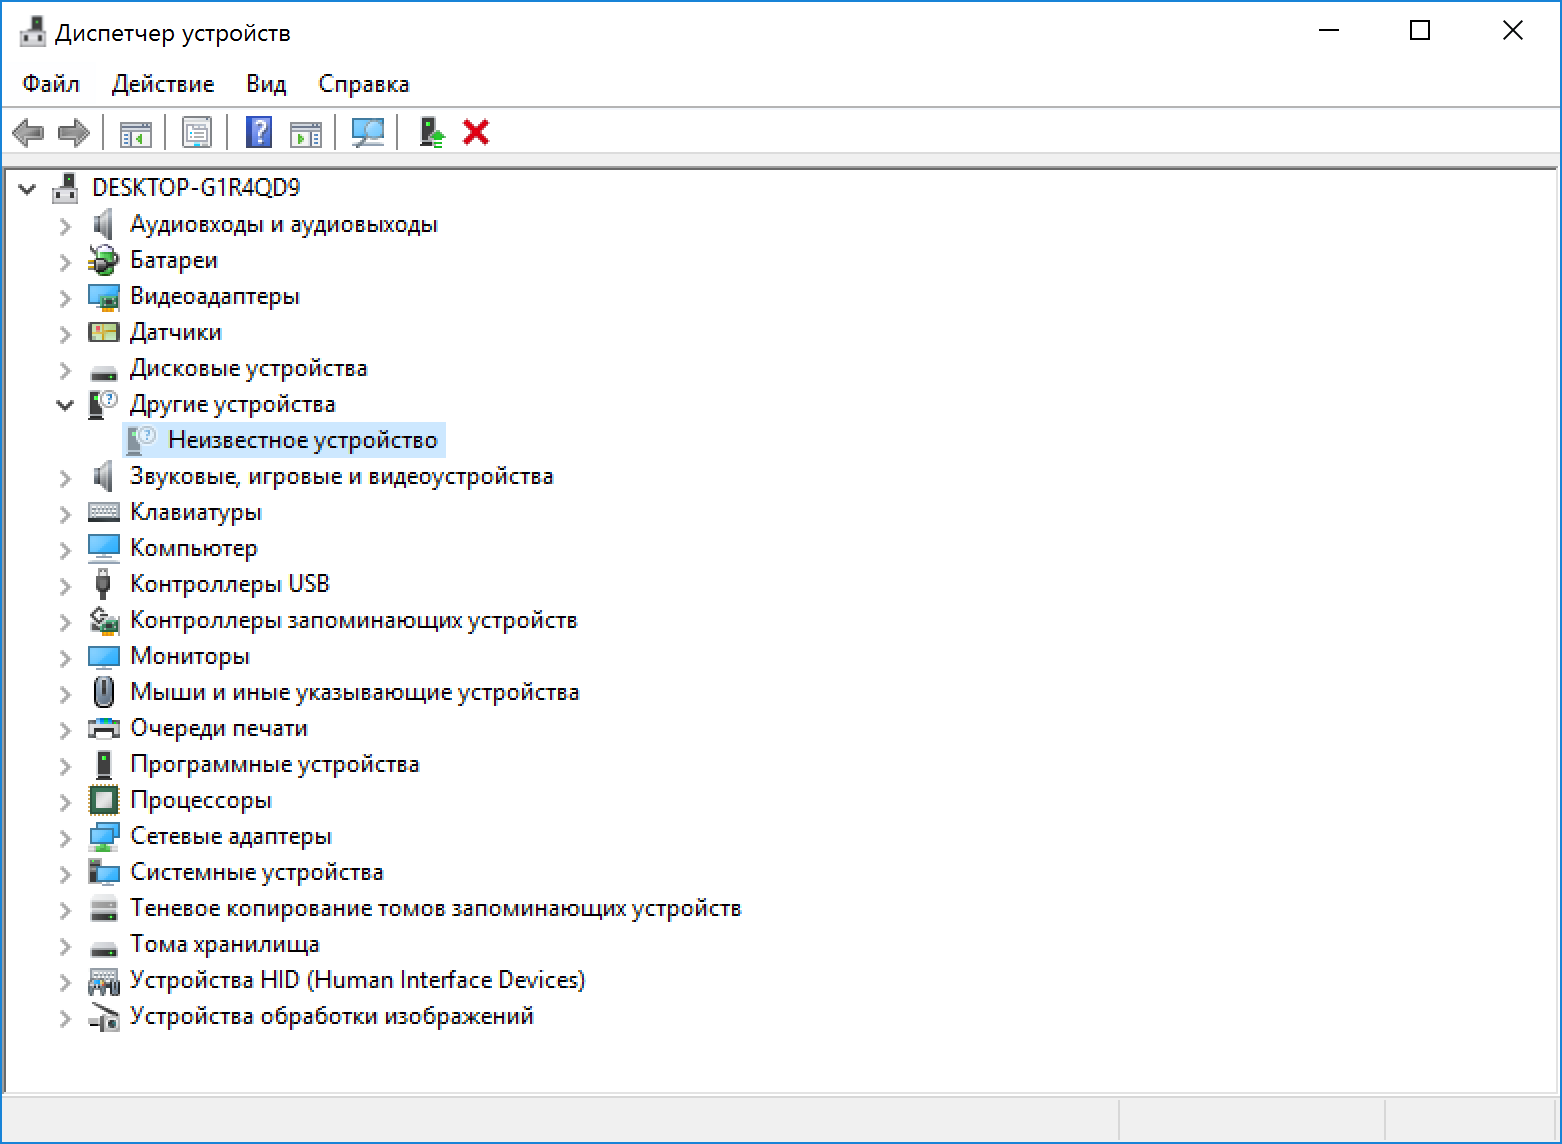Expand the Видеоадаптеры category

[x=65, y=297]
